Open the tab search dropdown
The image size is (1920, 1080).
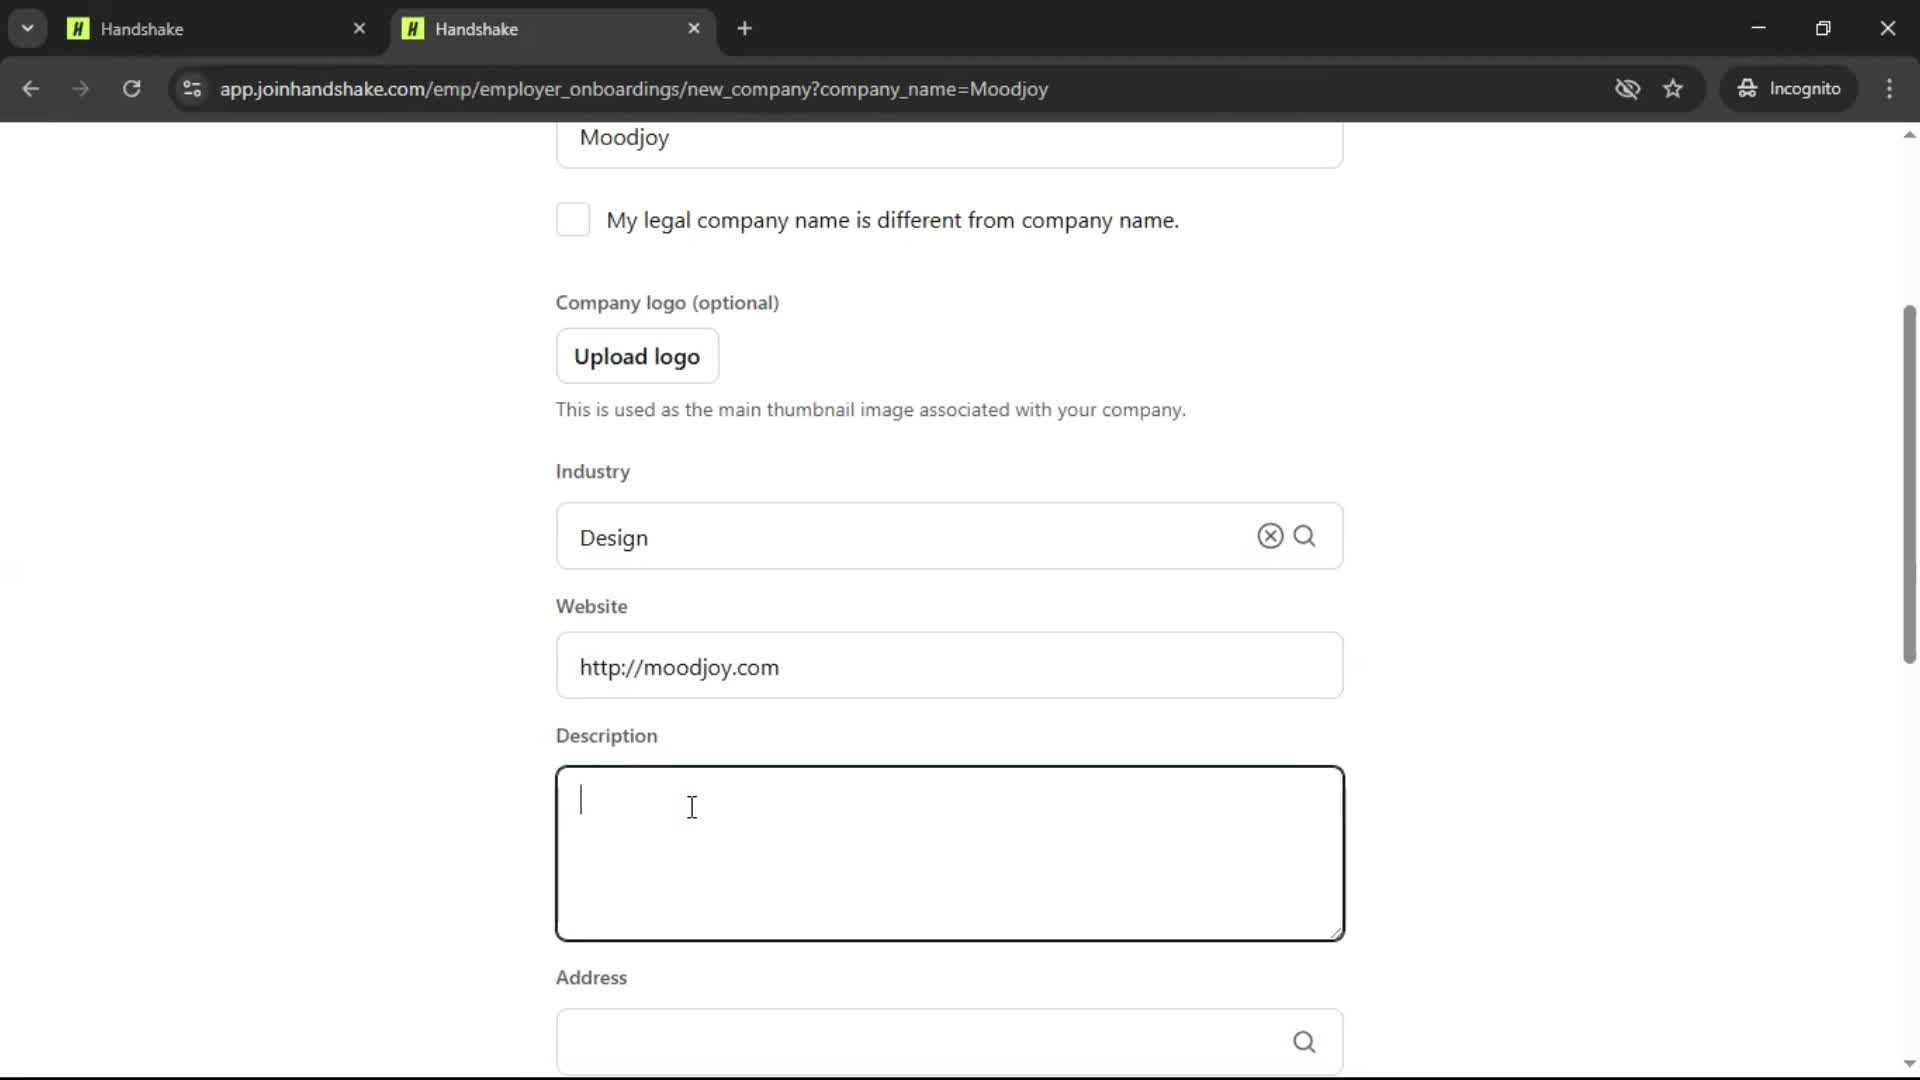tap(28, 29)
